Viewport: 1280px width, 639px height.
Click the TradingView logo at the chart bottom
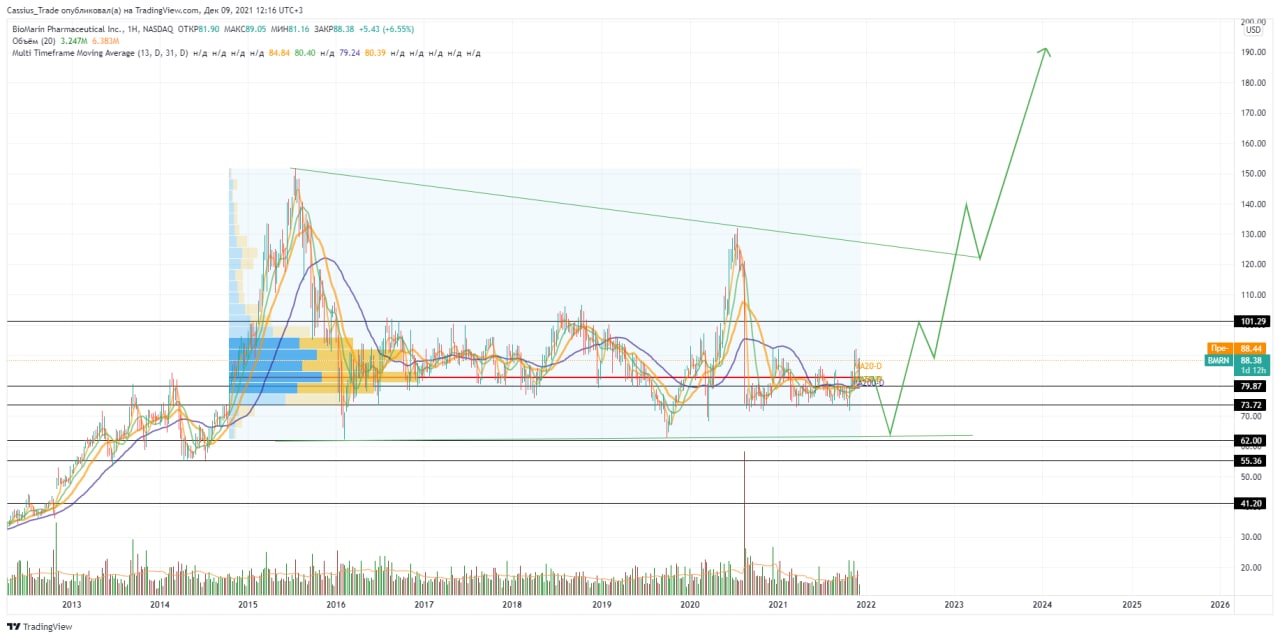(39, 627)
